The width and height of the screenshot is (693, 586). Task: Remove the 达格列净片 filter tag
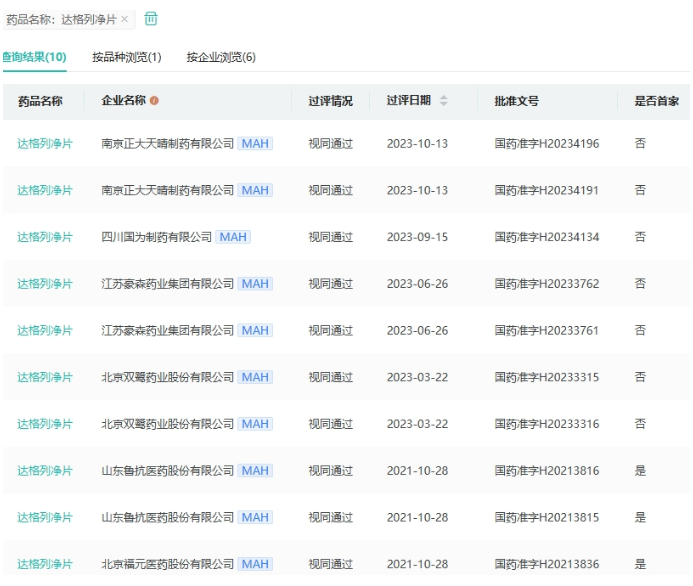tap(125, 19)
